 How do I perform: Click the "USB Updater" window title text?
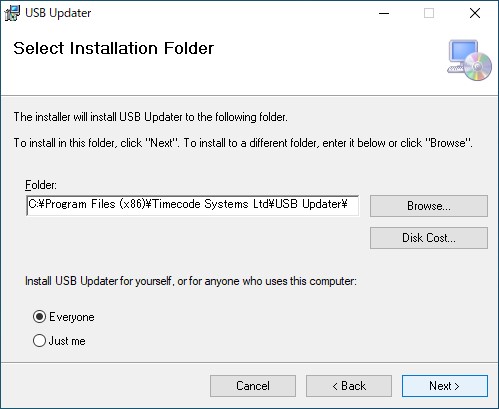click(58, 13)
